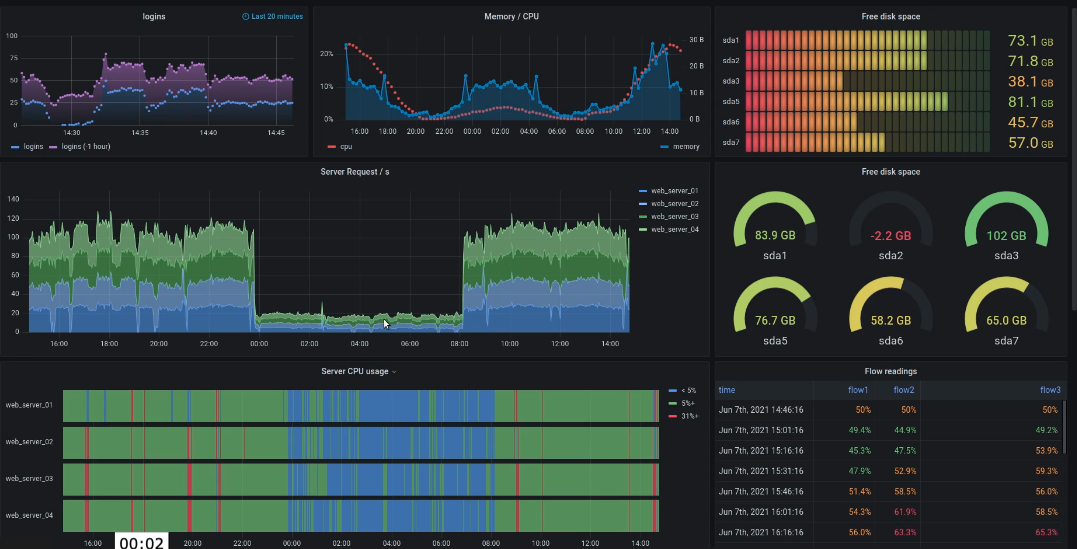Viewport: 1077px width, 549px height.
Task: Click the 59.3% flow3 cell
Action: (1046, 471)
